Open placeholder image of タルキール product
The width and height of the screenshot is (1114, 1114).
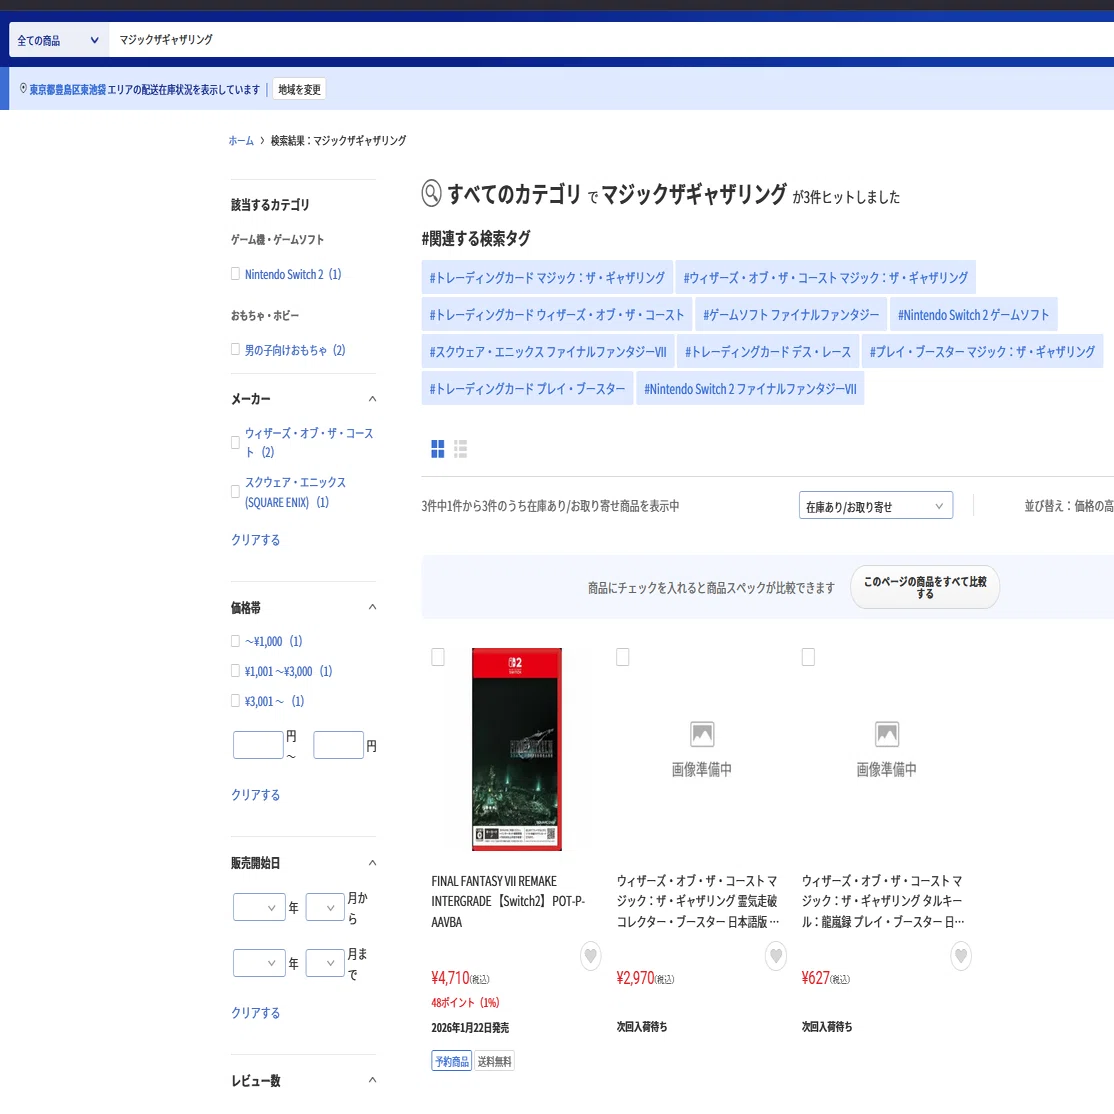(x=887, y=749)
